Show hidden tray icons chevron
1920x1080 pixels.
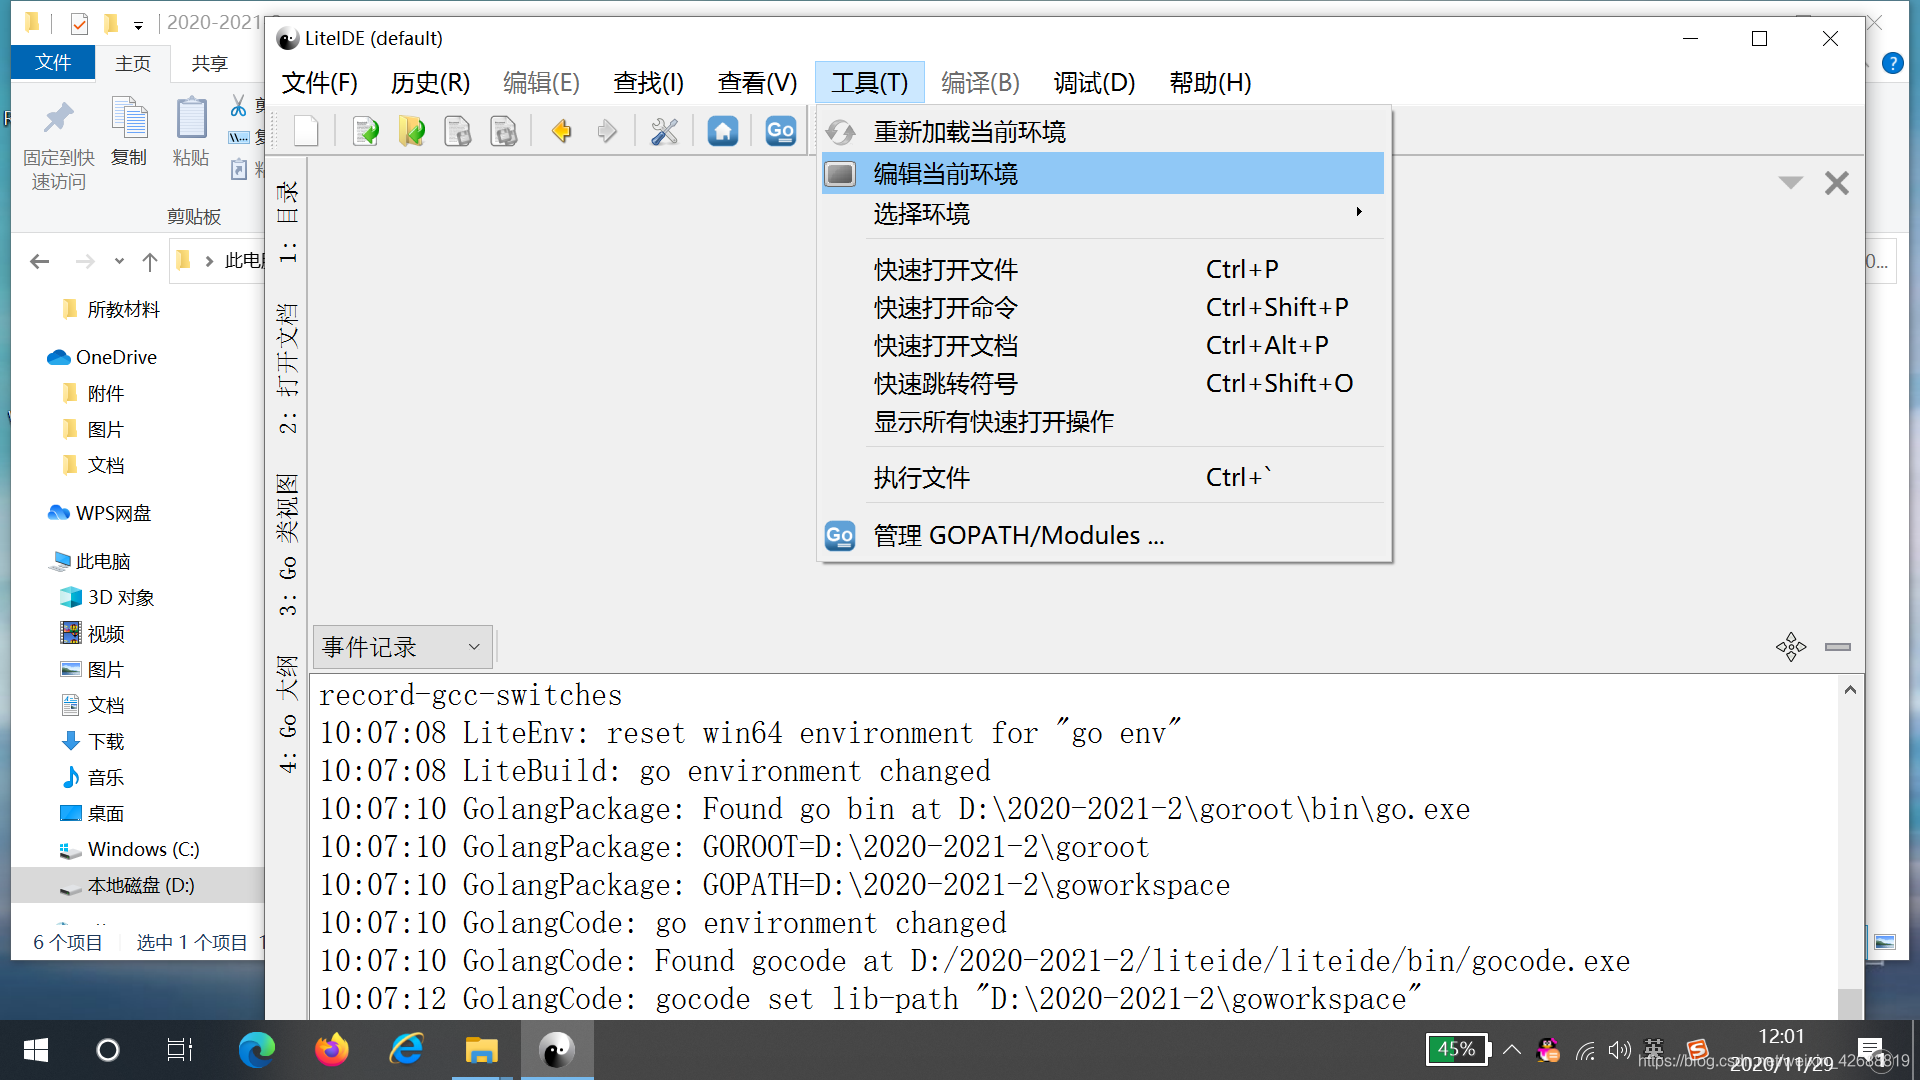[x=1512, y=1050]
